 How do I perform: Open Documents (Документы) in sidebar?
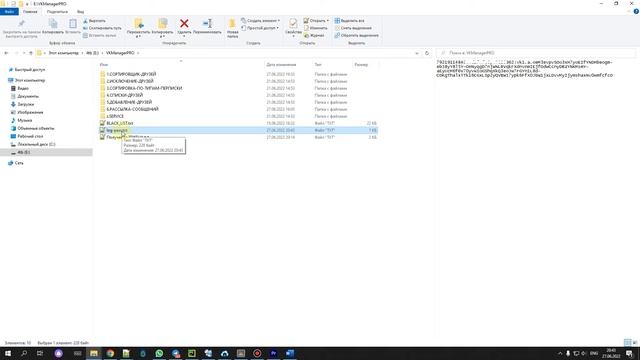click(28, 96)
